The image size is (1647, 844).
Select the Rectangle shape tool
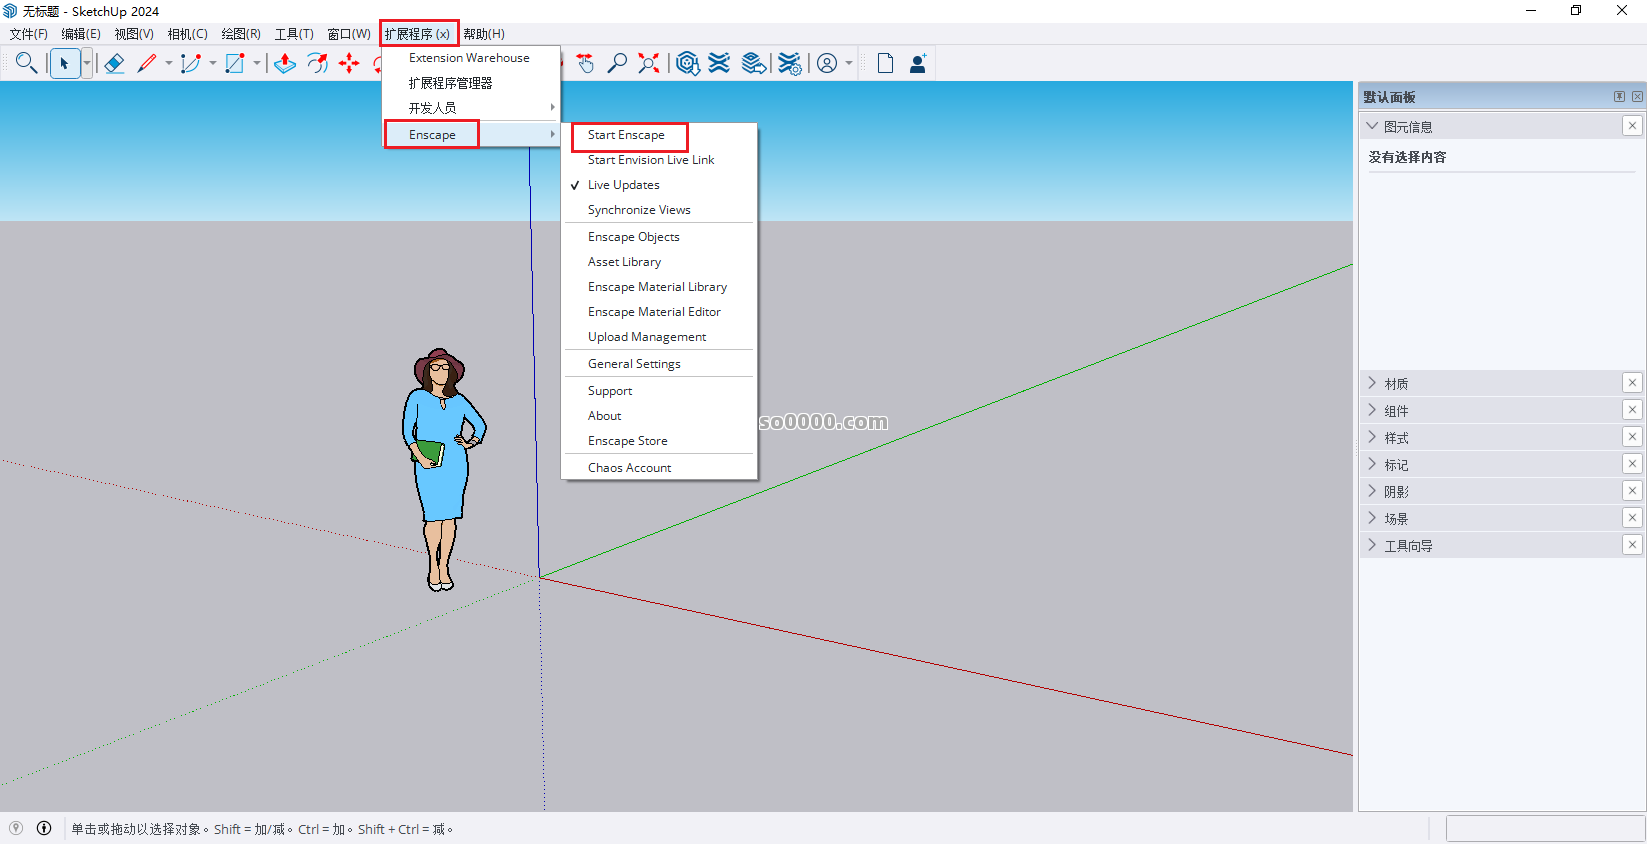pyautogui.click(x=235, y=63)
